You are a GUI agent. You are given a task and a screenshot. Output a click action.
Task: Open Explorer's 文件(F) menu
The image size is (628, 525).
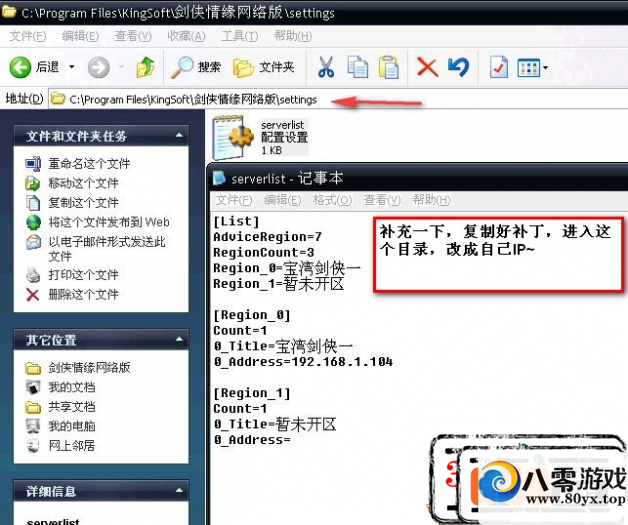coord(28,36)
